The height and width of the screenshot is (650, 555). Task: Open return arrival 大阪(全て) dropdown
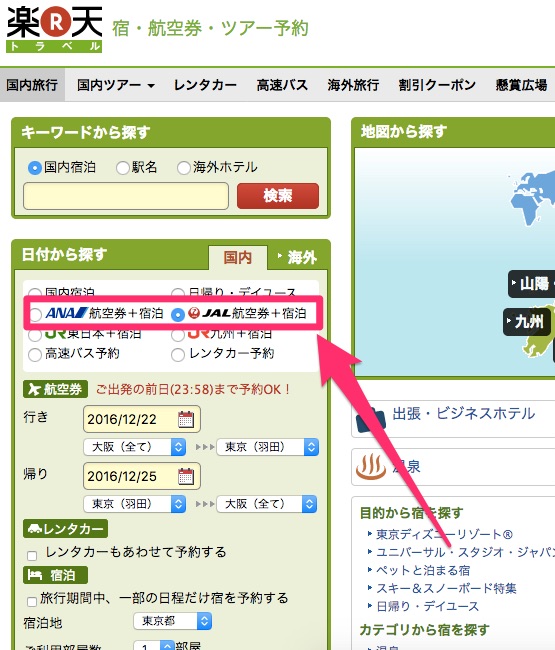[267, 504]
